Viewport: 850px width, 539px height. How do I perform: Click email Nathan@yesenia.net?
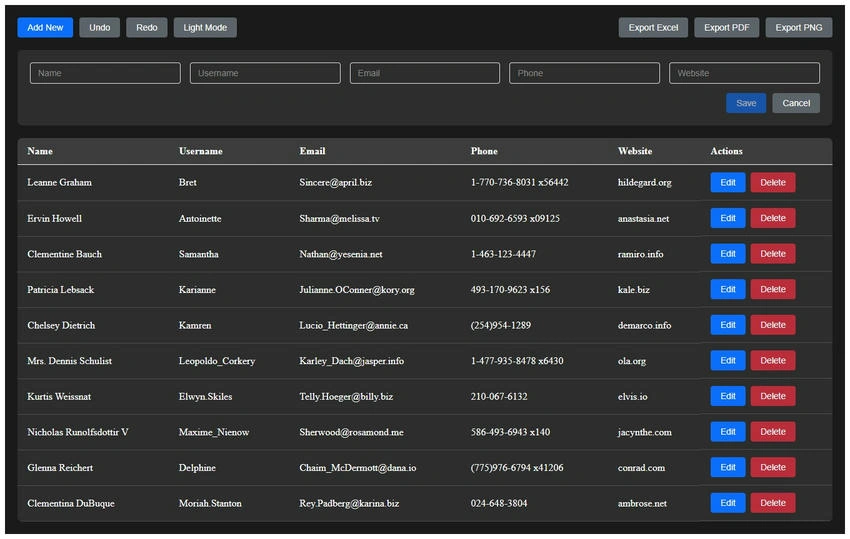point(340,254)
